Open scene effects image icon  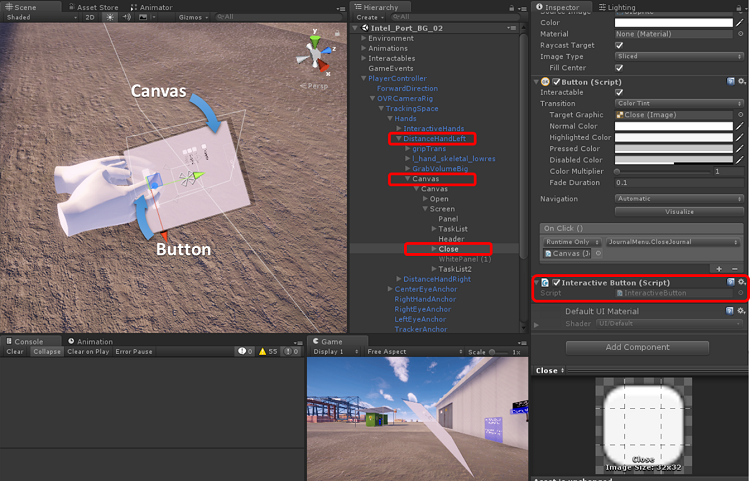coord(143,17)
